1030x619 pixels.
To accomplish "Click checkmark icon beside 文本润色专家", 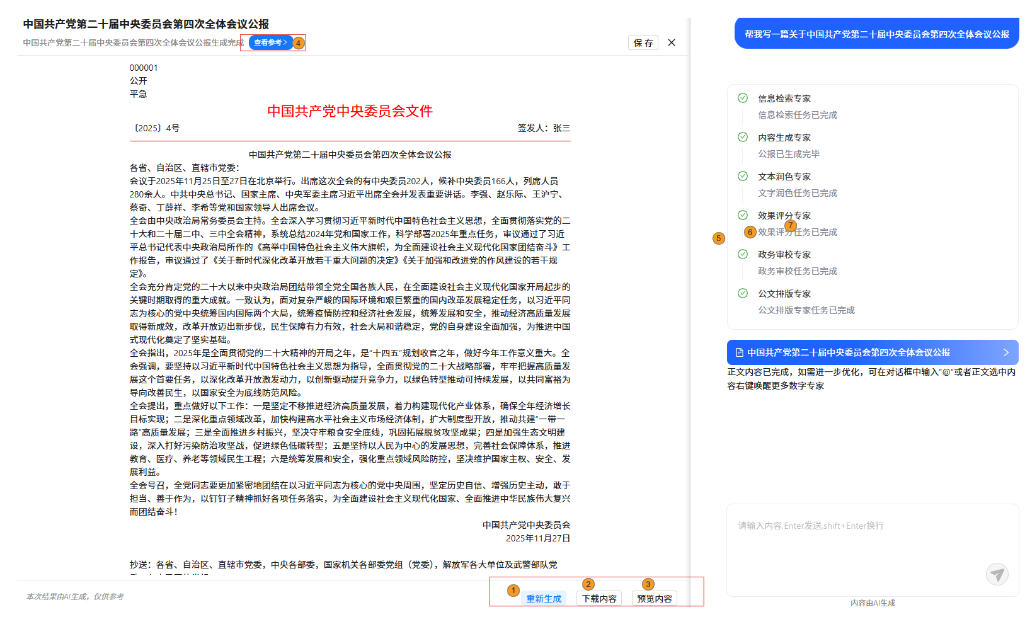I will pos(742,176).
